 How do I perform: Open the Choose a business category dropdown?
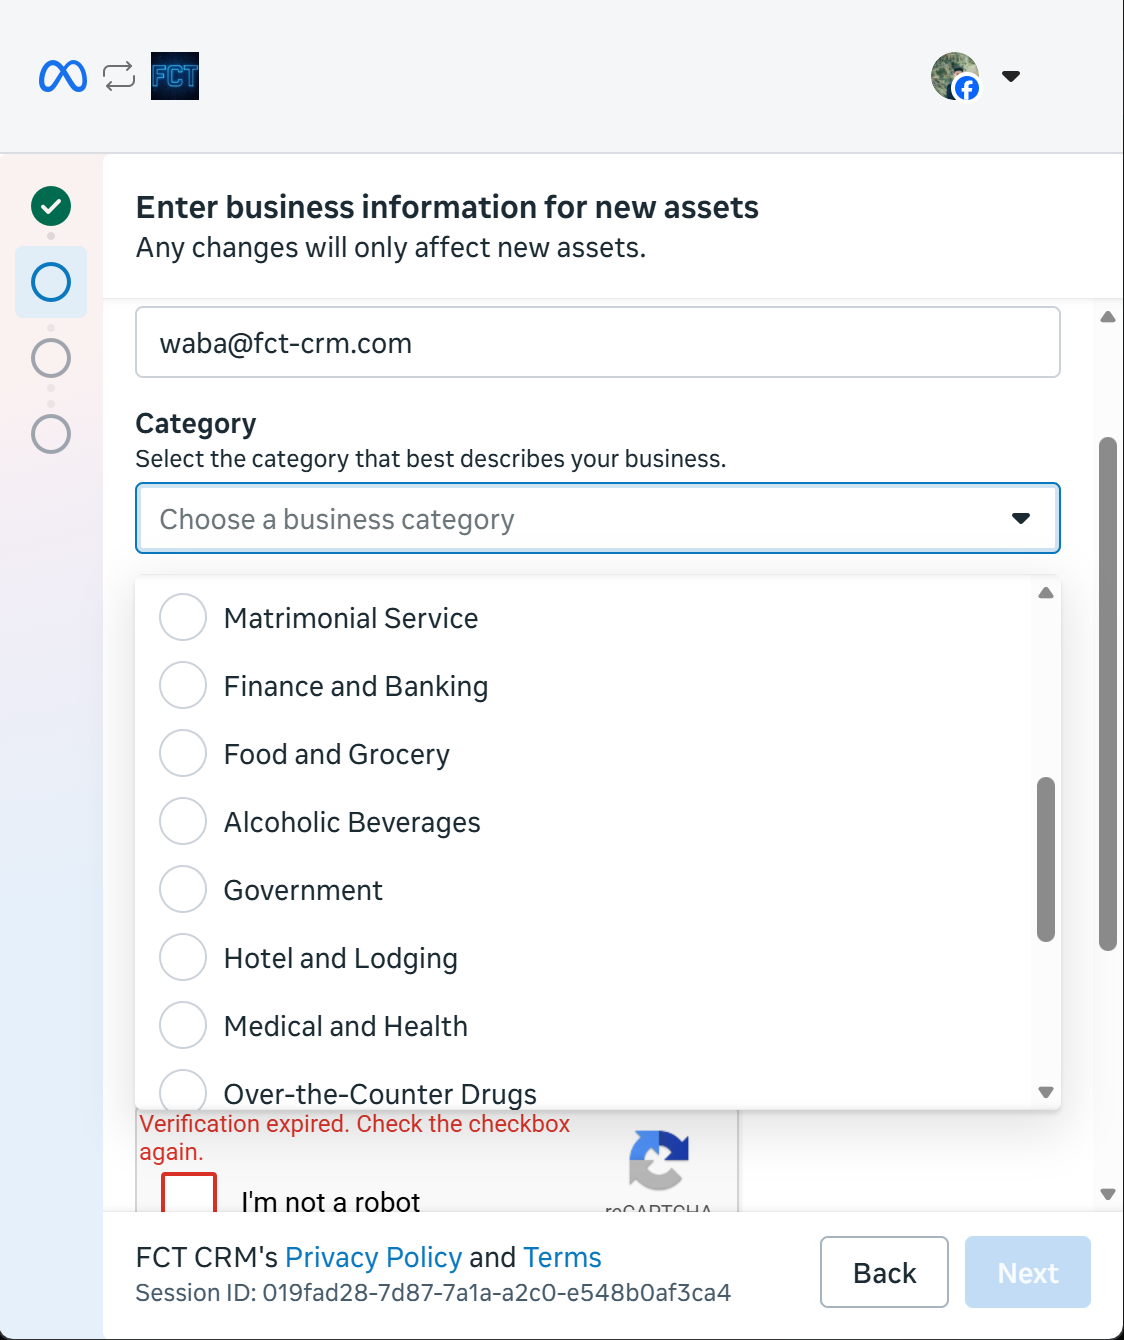[598, 518]
